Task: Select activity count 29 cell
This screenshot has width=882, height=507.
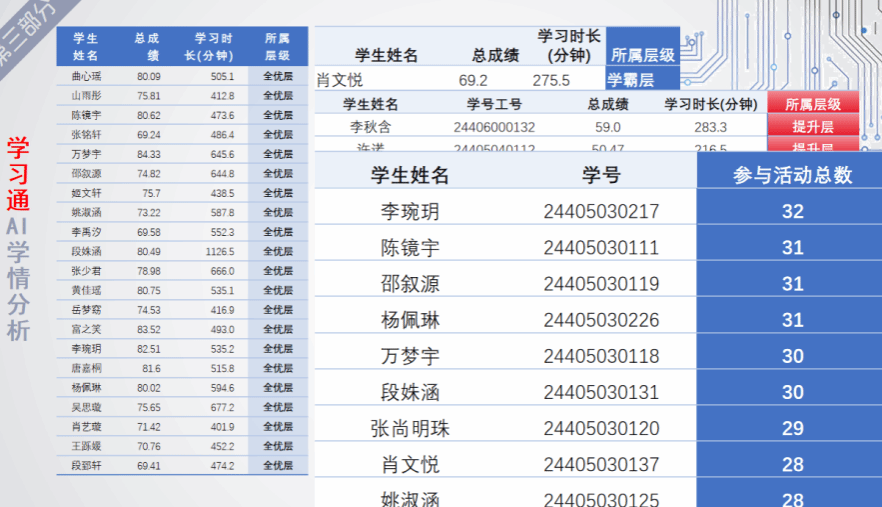Action: pyautogui.click(x=792, y=428)
